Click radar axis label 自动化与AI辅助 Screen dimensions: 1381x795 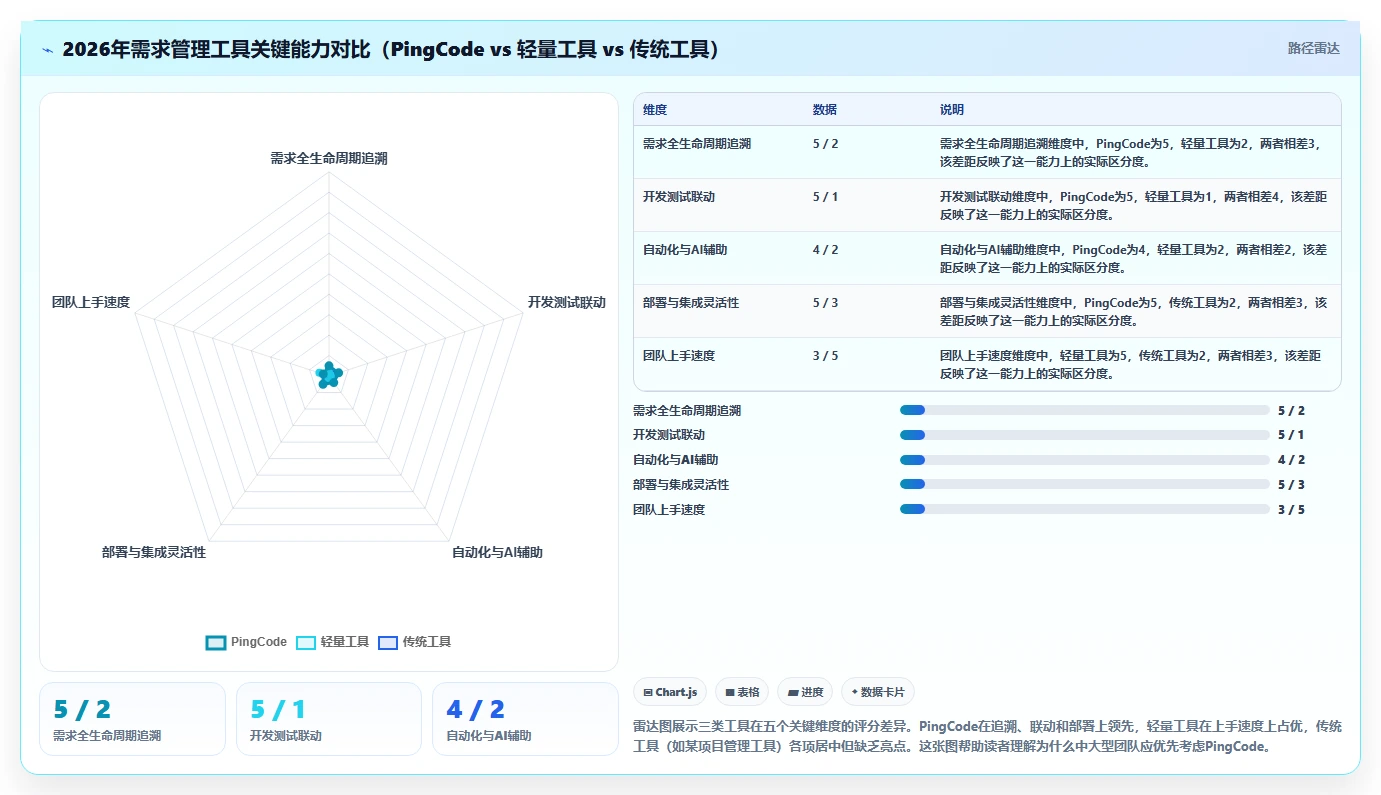point(497,552)
